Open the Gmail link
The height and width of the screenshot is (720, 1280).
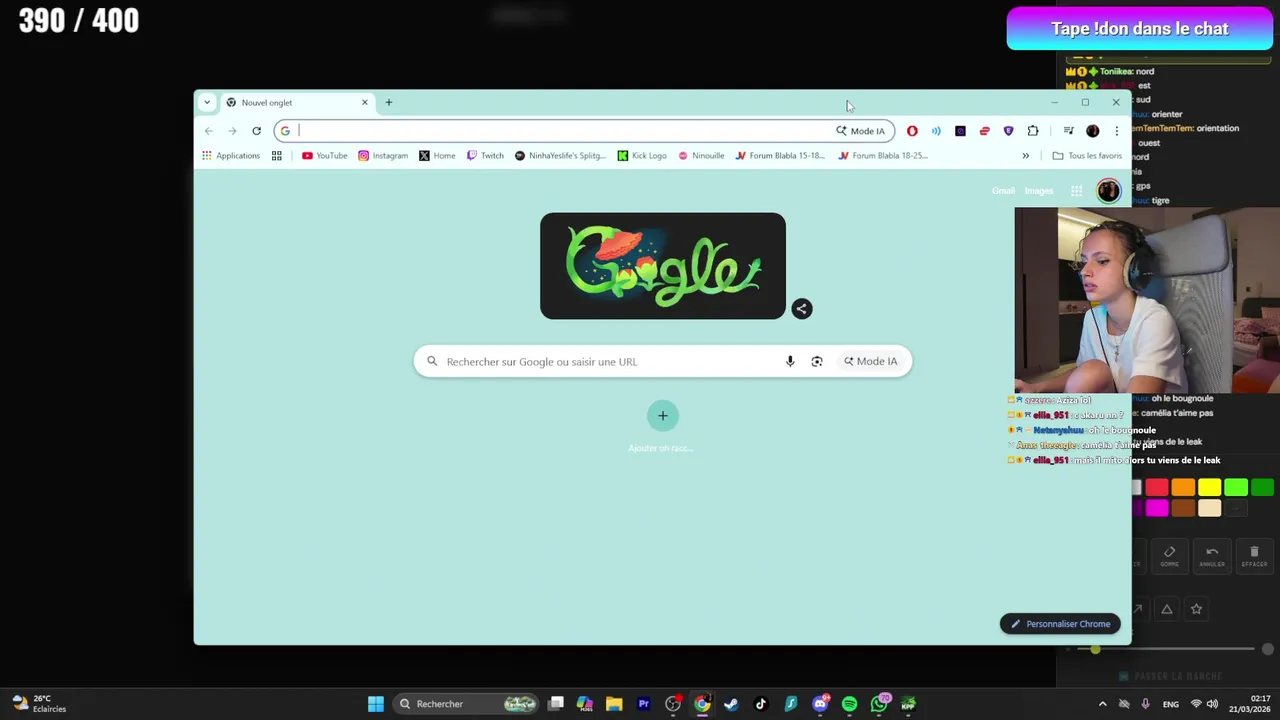click(1003, 191)
